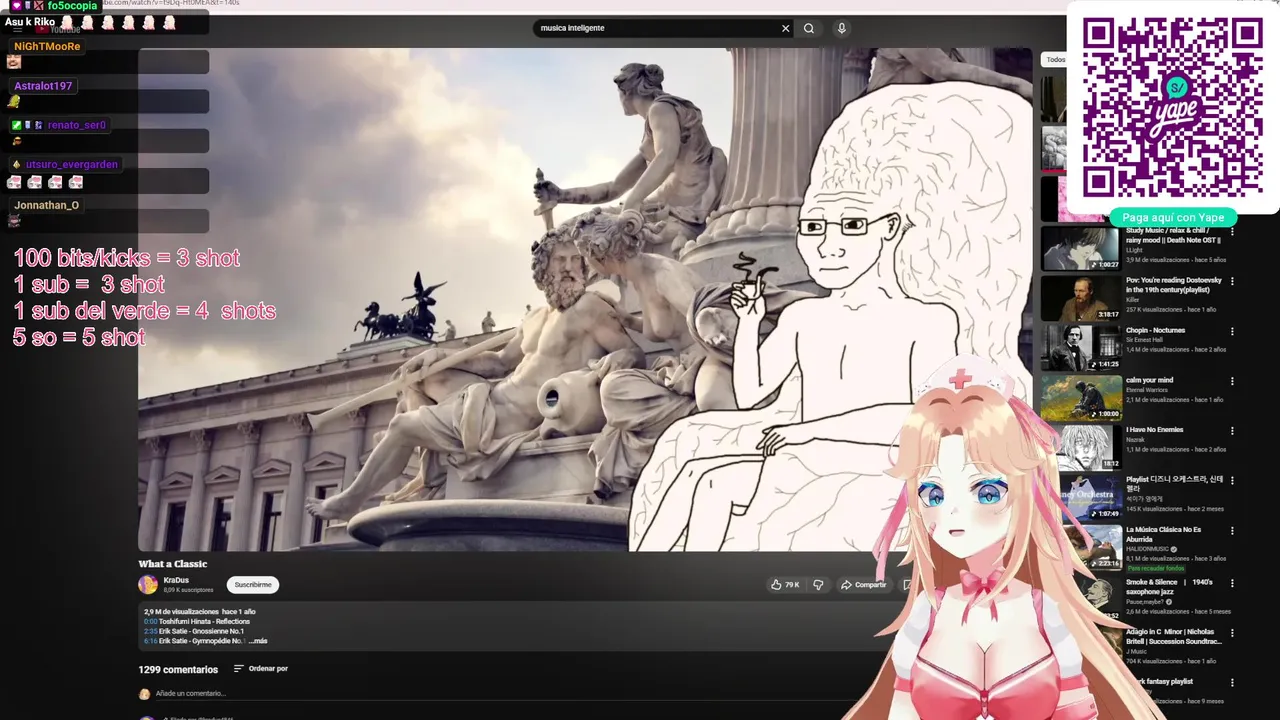The height and width of the screenshot is (720, 1280).
Task: Click the sort icon beside Ordenar por
Action: click(x=238, y=668)
